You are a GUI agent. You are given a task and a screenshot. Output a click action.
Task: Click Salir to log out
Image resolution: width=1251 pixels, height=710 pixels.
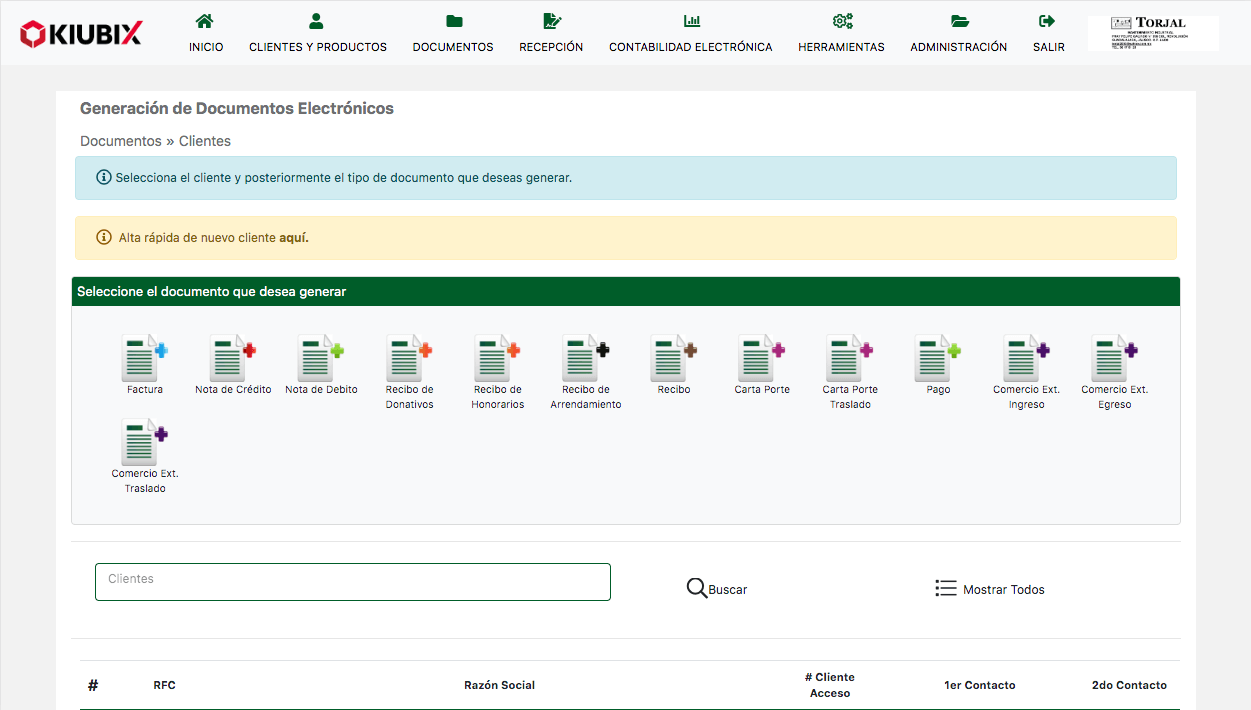pyautogui.click(x=1048, y=33)
